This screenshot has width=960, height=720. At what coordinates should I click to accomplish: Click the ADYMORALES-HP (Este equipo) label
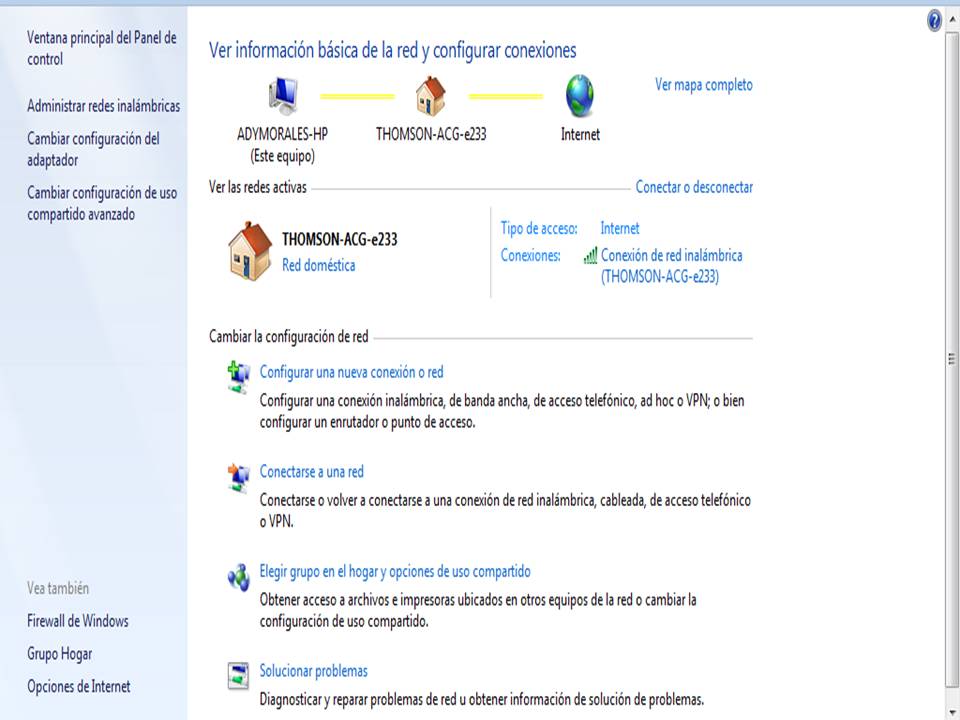pos(282,145)
